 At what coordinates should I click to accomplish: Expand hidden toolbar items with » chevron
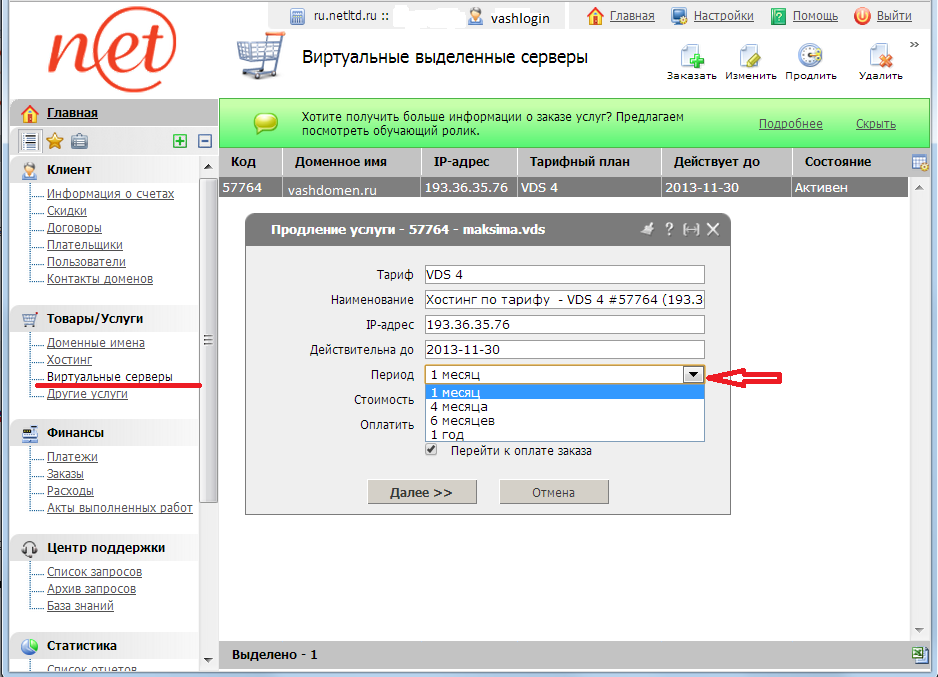[914, 44]
